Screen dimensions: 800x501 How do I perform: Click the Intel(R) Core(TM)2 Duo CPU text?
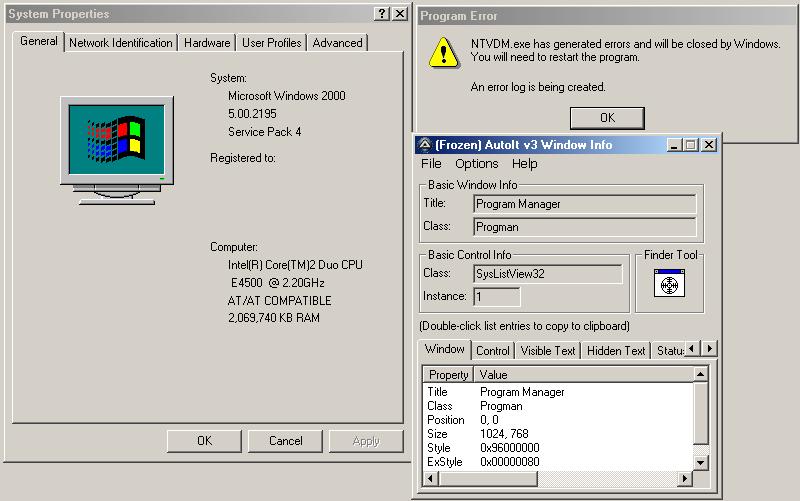[x=295, y=265]
